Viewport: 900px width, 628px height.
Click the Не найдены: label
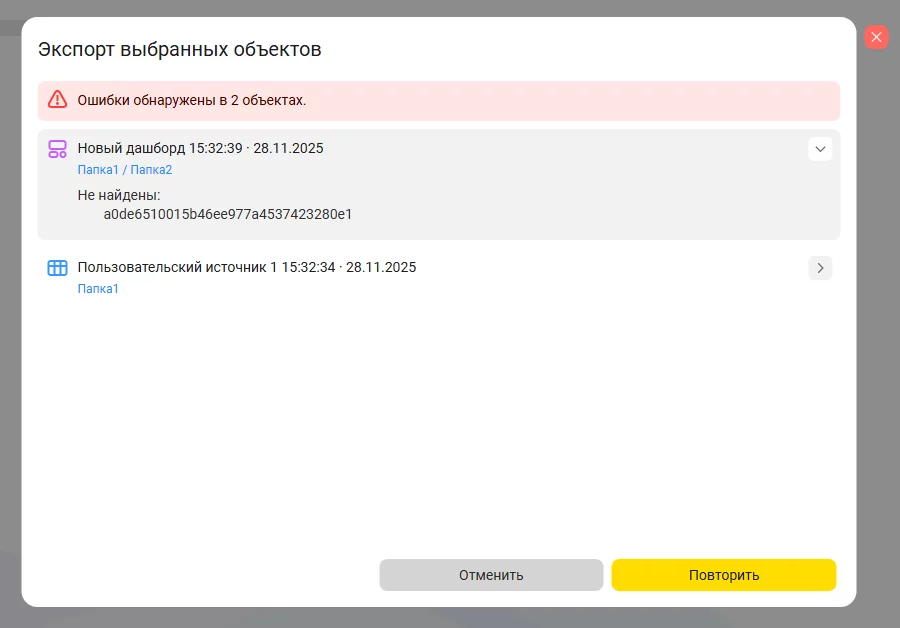[x=119, y=195]
